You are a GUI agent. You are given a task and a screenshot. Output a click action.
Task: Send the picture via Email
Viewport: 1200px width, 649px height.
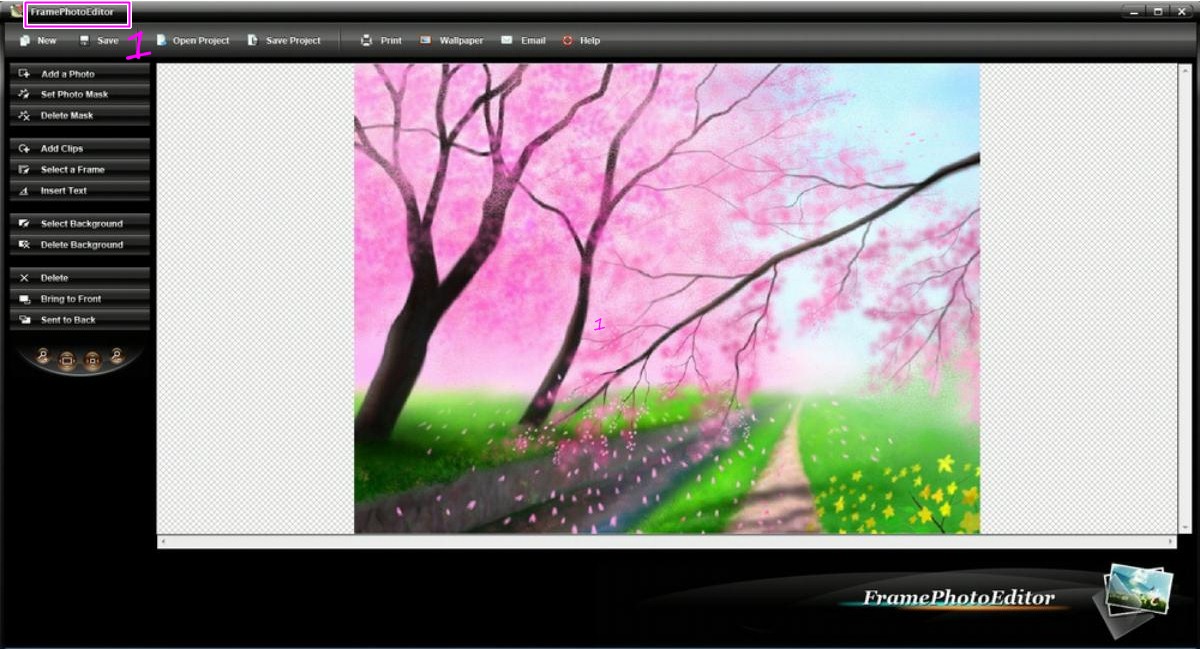coord(523,41)
